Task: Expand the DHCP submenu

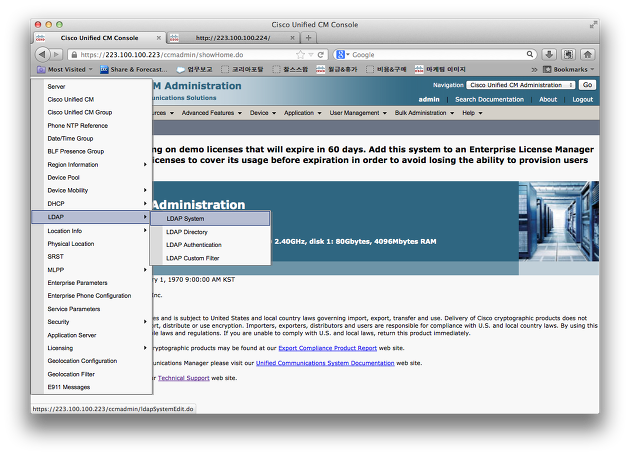Action: [92, 203]
